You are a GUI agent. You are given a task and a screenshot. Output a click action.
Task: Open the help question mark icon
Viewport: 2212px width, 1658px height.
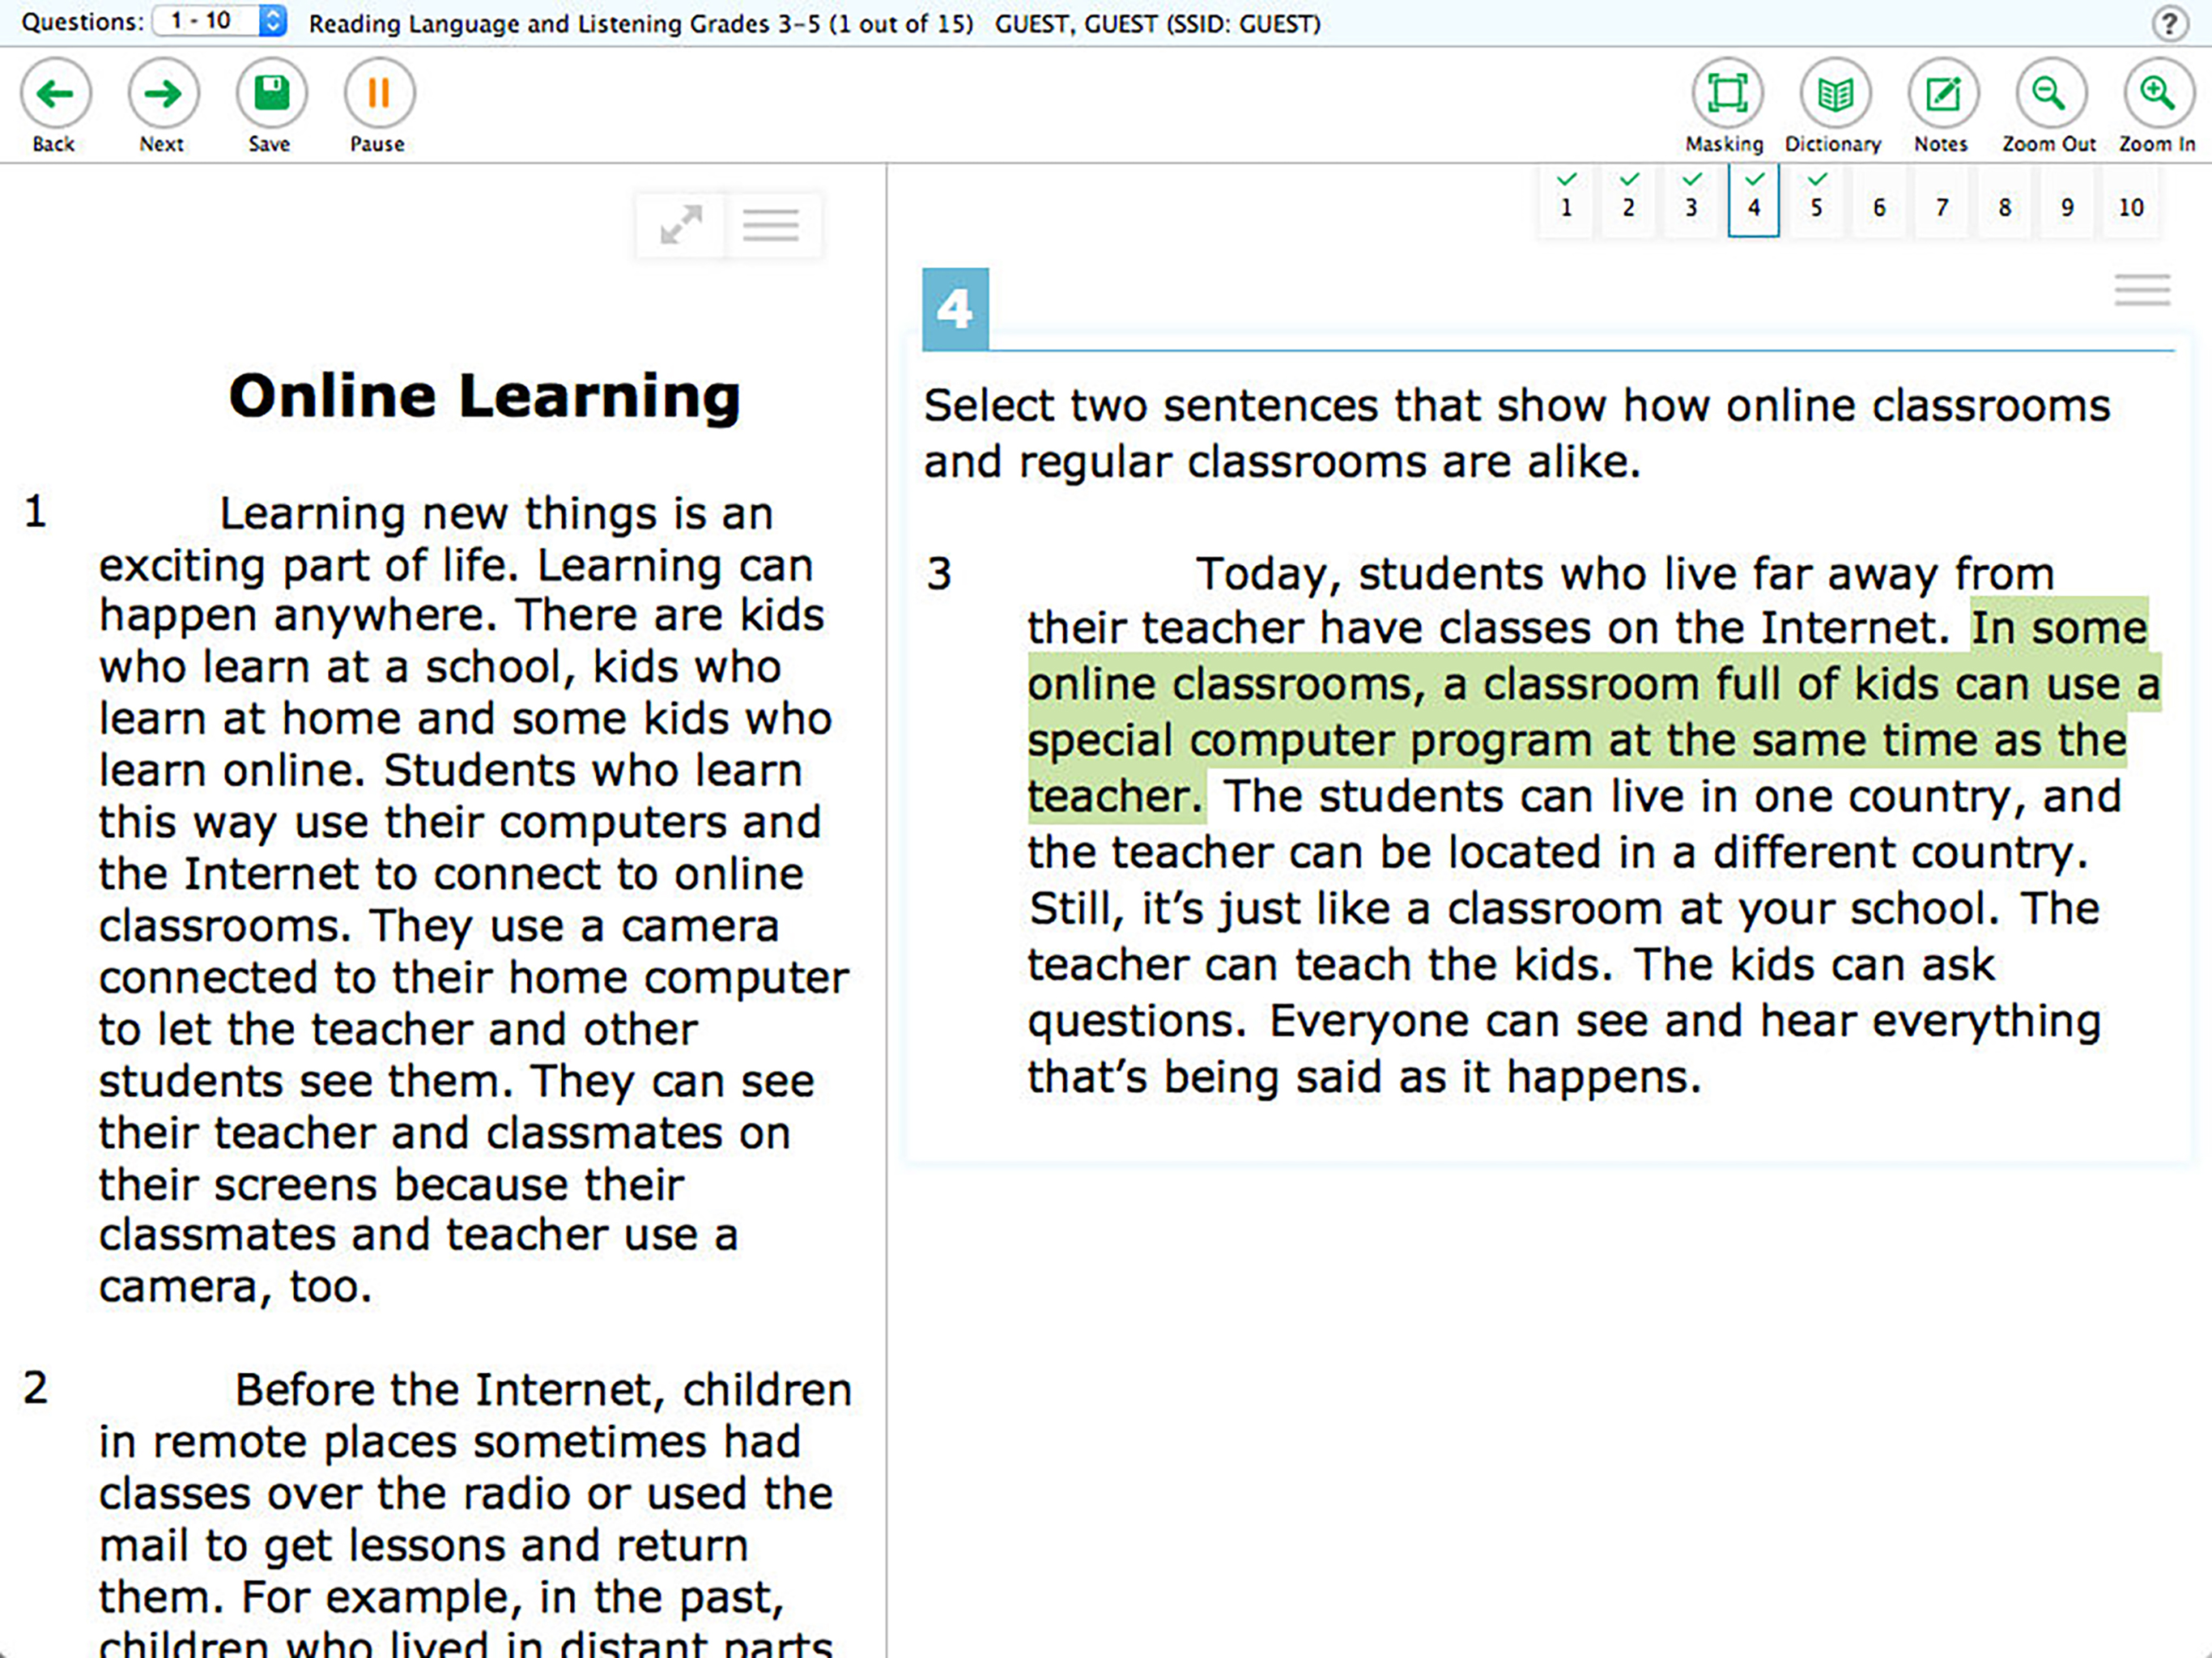coord(2169,22)
